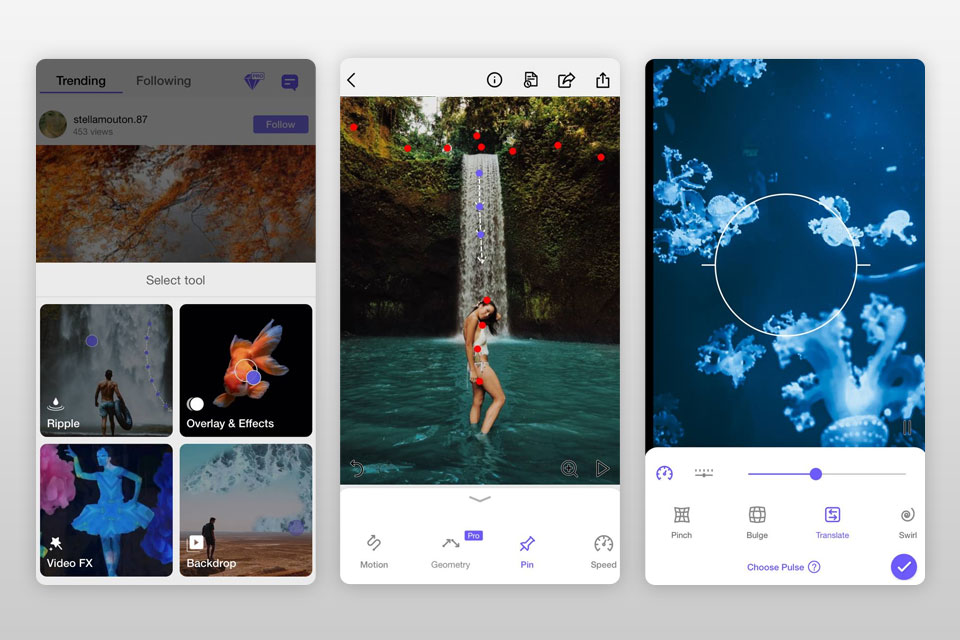Select the Motion tool
The height and width of the screenshot is (640, 960).
click(374, 551)
